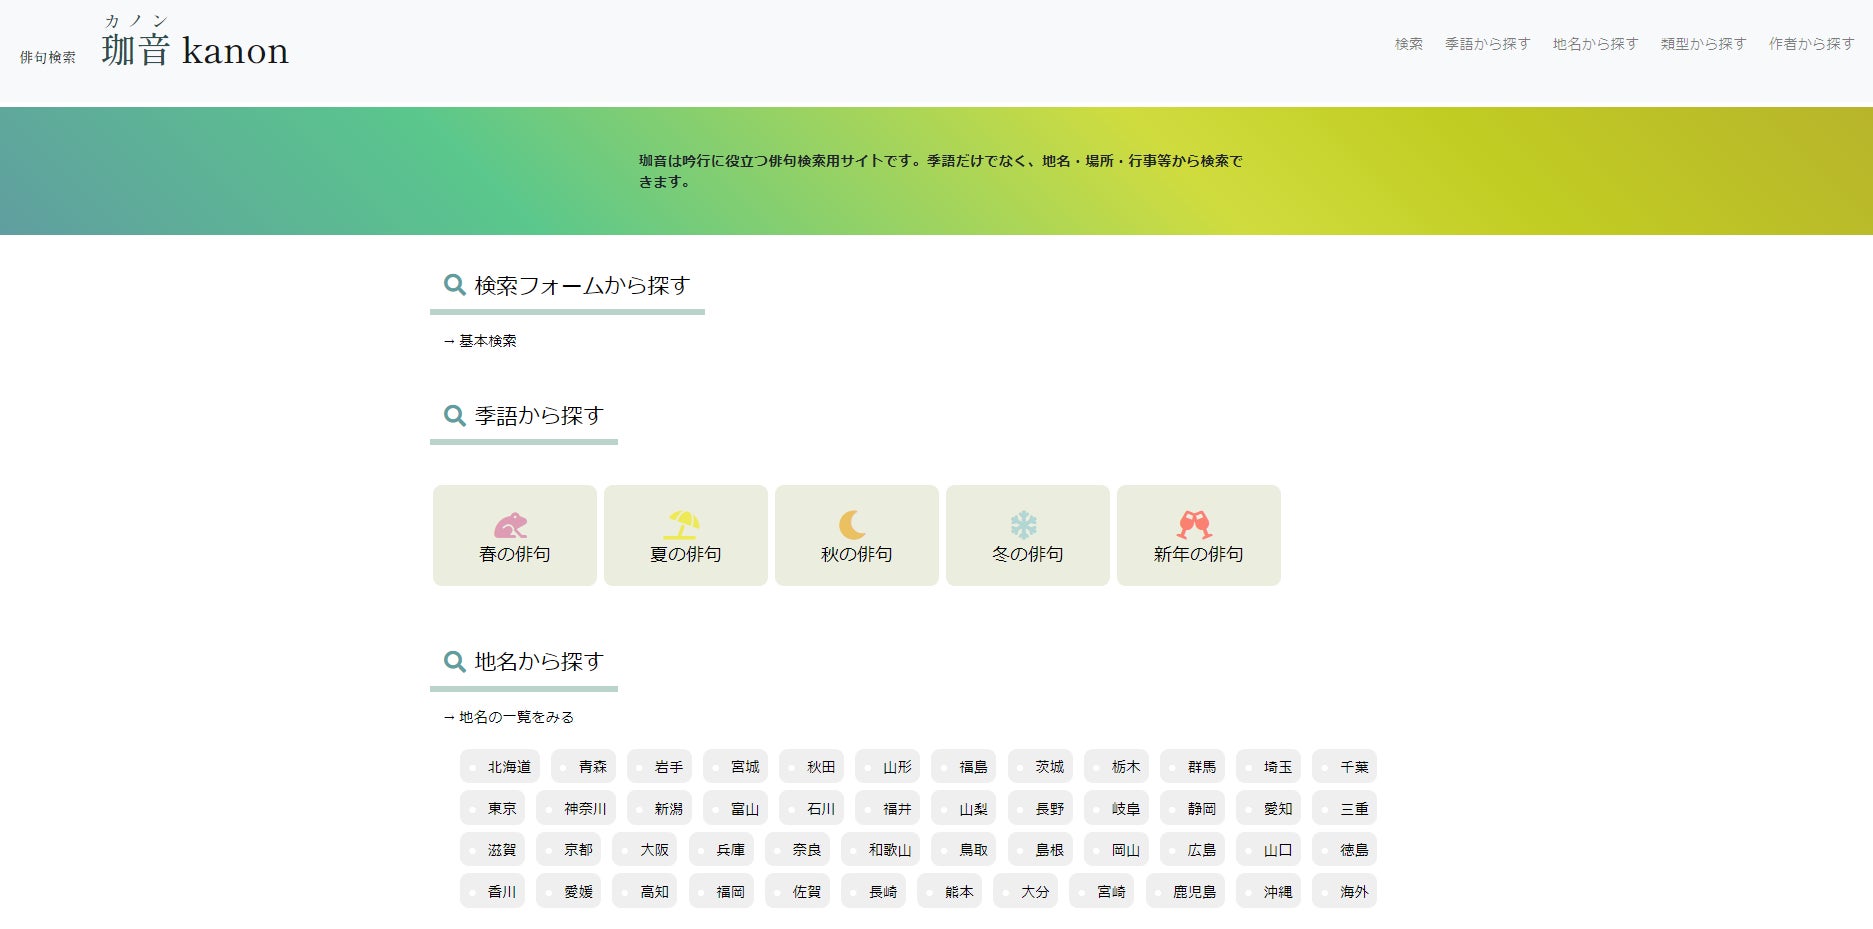Click the magnifier icon beside 検索フォームから探す

[454, 285]
